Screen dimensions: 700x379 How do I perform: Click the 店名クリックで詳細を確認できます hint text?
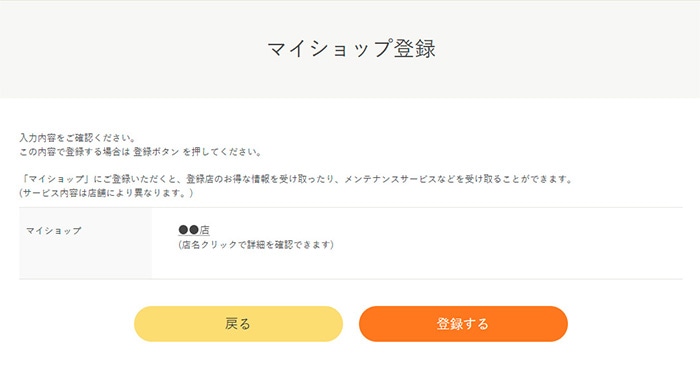click(x=256, y=245)
